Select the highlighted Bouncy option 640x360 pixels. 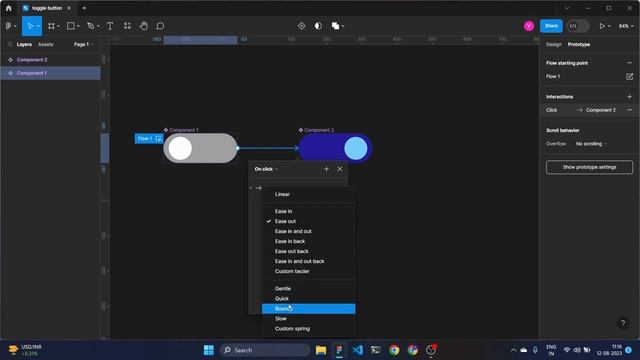309,309
